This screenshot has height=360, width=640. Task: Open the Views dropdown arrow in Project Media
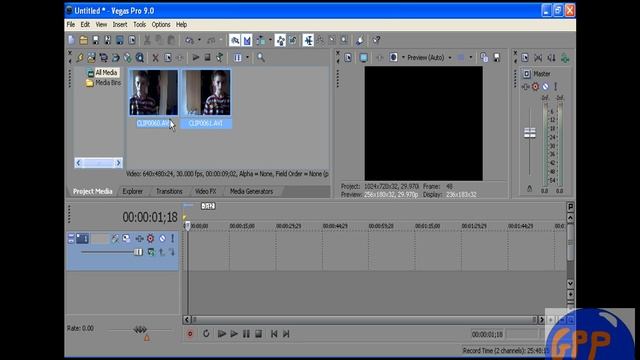pos(247,58)
